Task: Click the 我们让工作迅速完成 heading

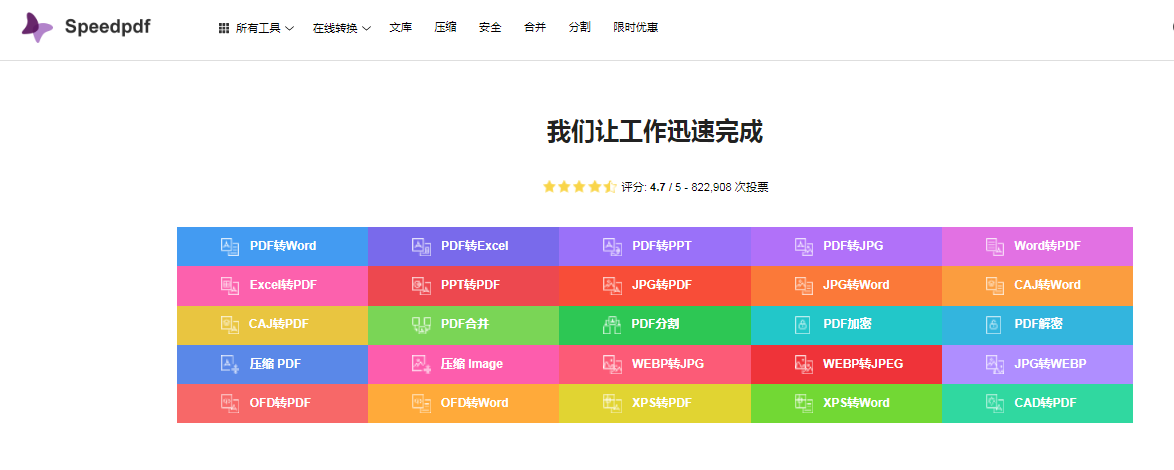Action: 654,132
